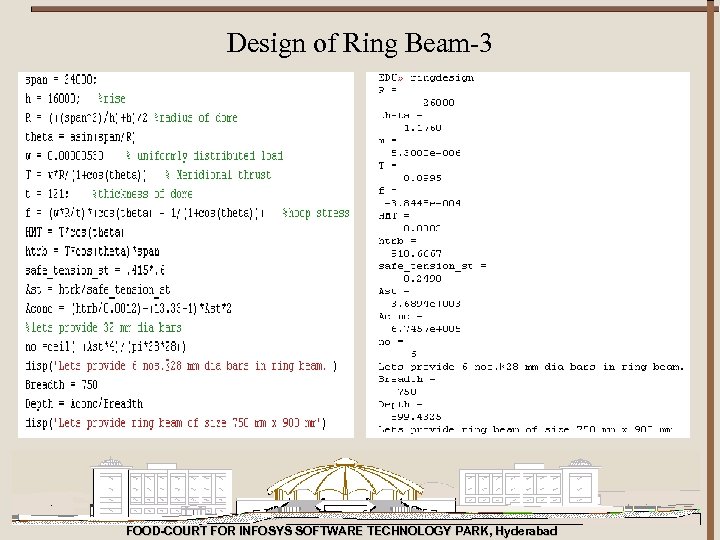Screen dimensions: 720x540
Task: Click the output Depth value "899.4325"
Action: (x=416, y=416)
